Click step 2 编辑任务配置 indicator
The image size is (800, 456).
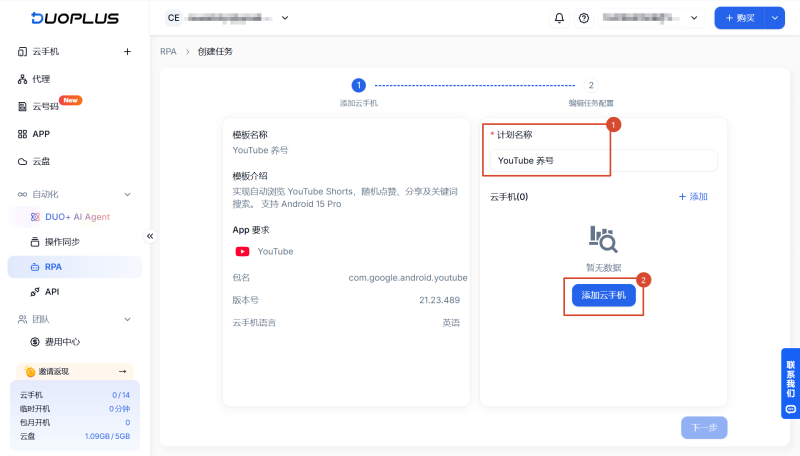coord(591,85)
